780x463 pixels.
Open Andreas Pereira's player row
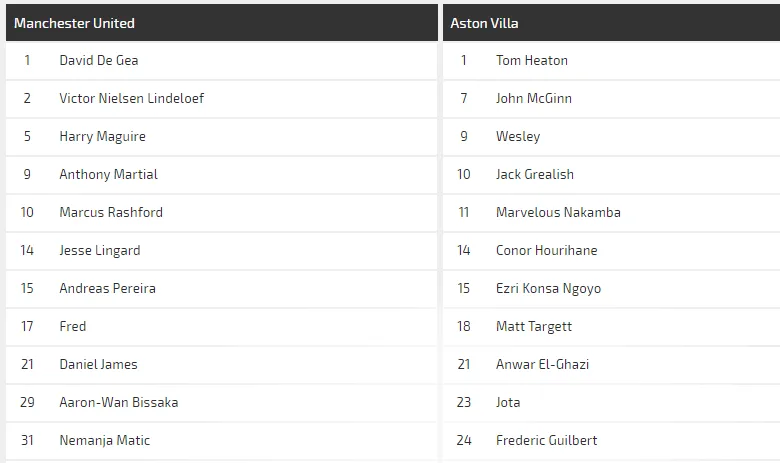point(107,288)
